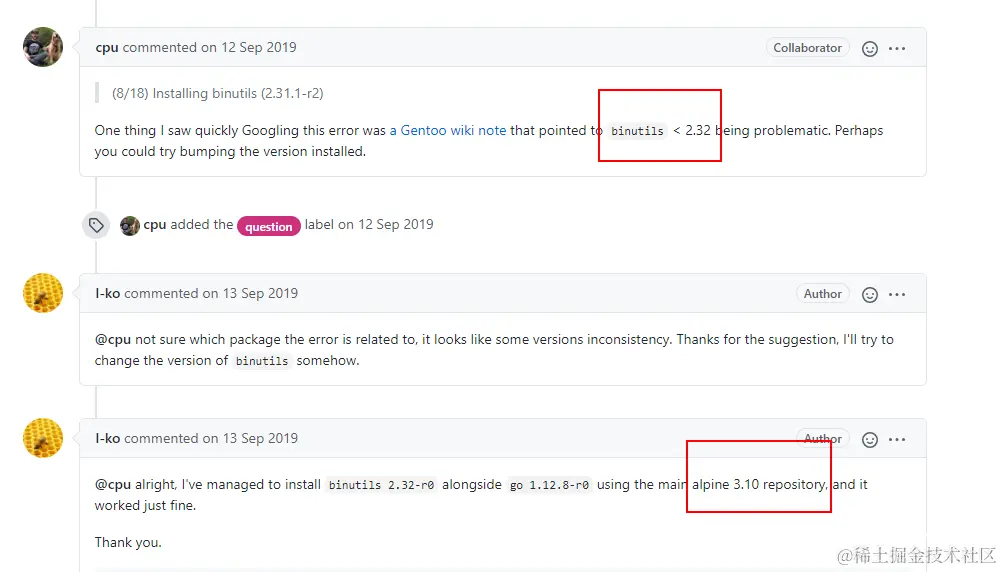Viewport: 1003px width, 572px height.
Task: Click l-ko avatar beside the 'not sure' comment
Action: coord(43,293)
